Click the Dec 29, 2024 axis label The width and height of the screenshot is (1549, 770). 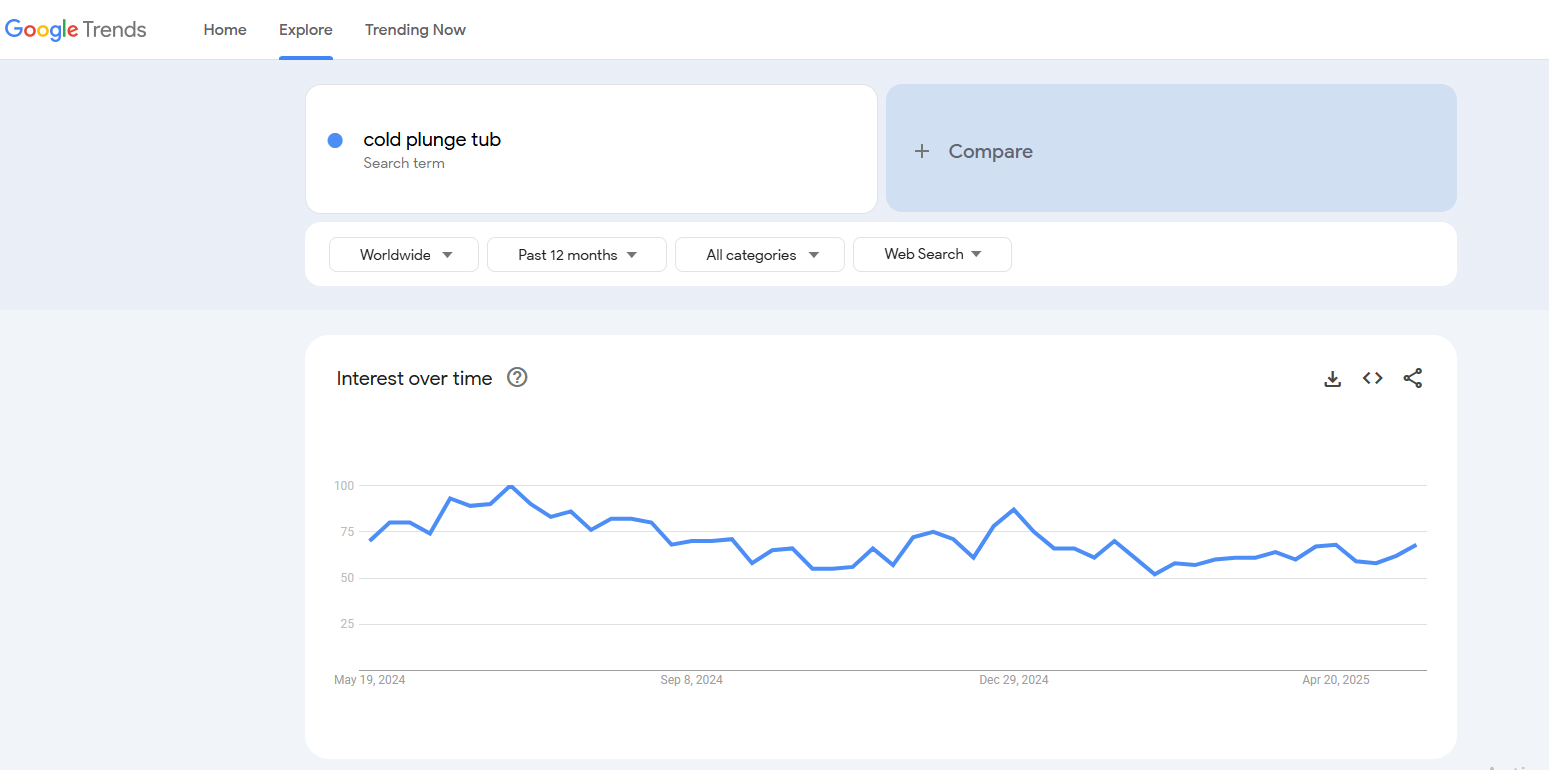(1014, 680)
